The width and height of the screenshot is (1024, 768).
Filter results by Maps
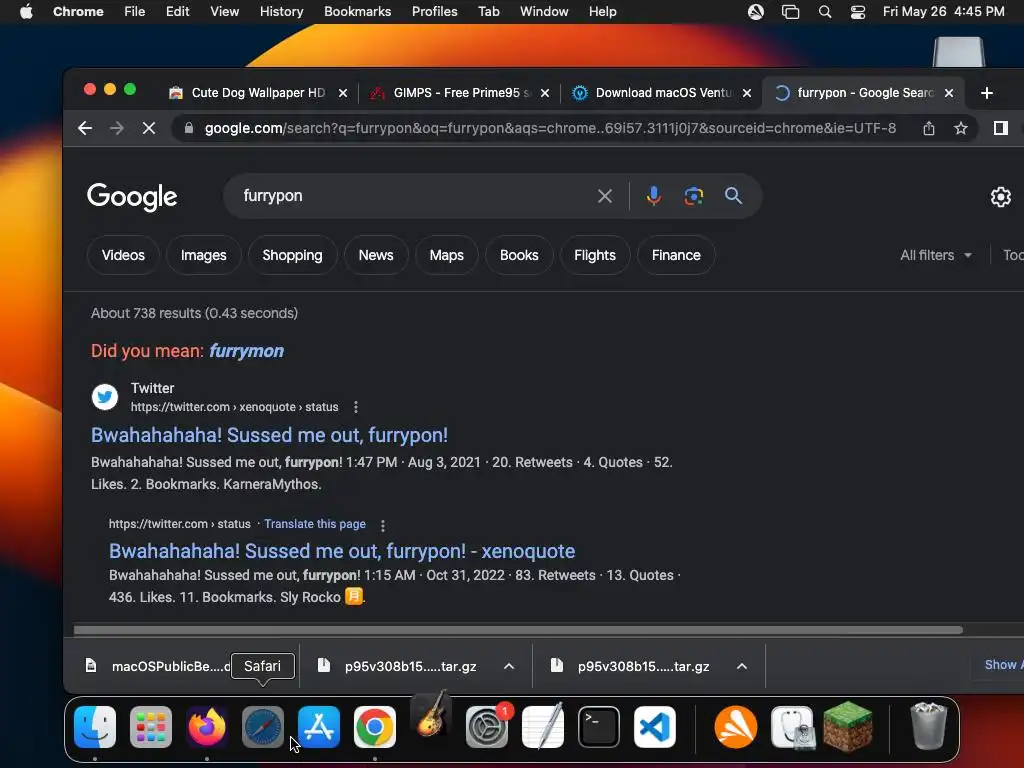[447, 255]
